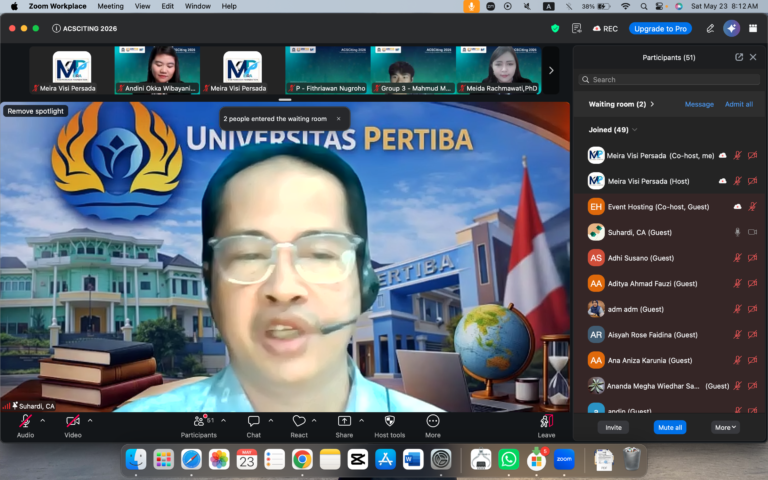Select participant adm adm (Guest)
The image size is (768, 480).
[x=669, y=309]
